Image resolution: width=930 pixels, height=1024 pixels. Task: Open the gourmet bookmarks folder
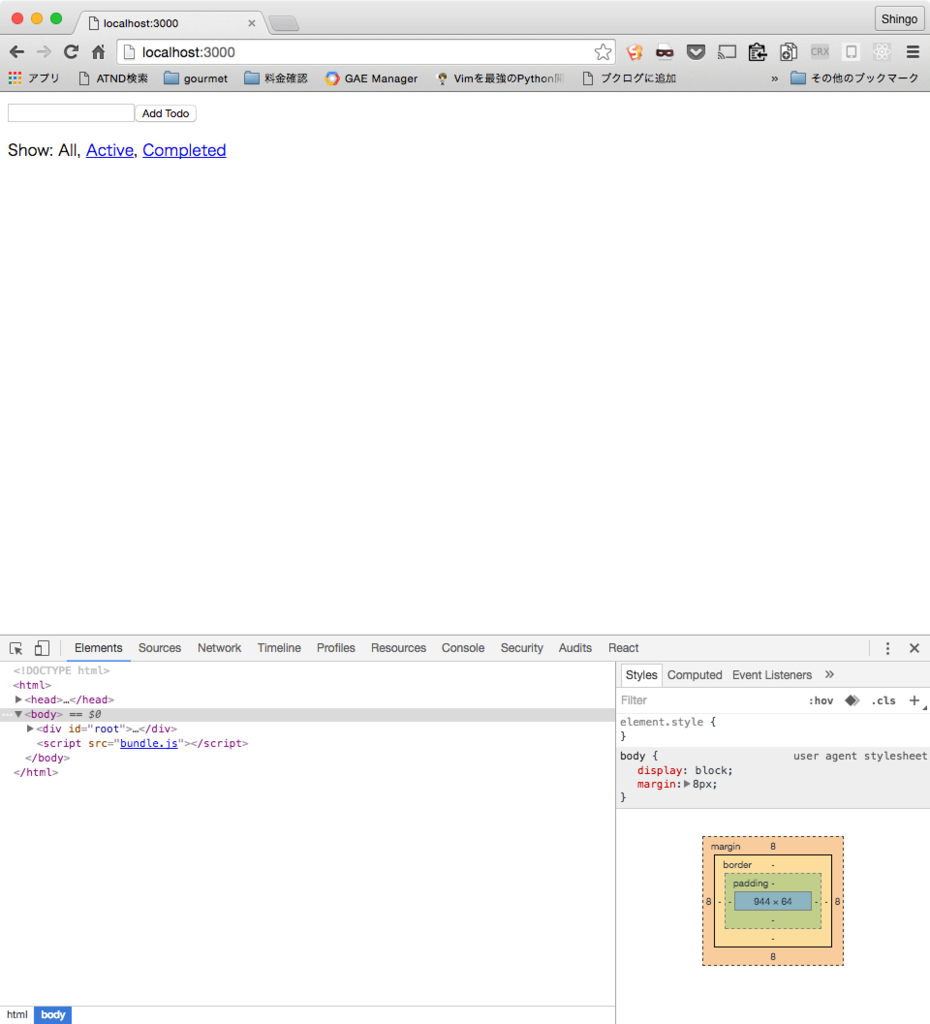(195, 78)
